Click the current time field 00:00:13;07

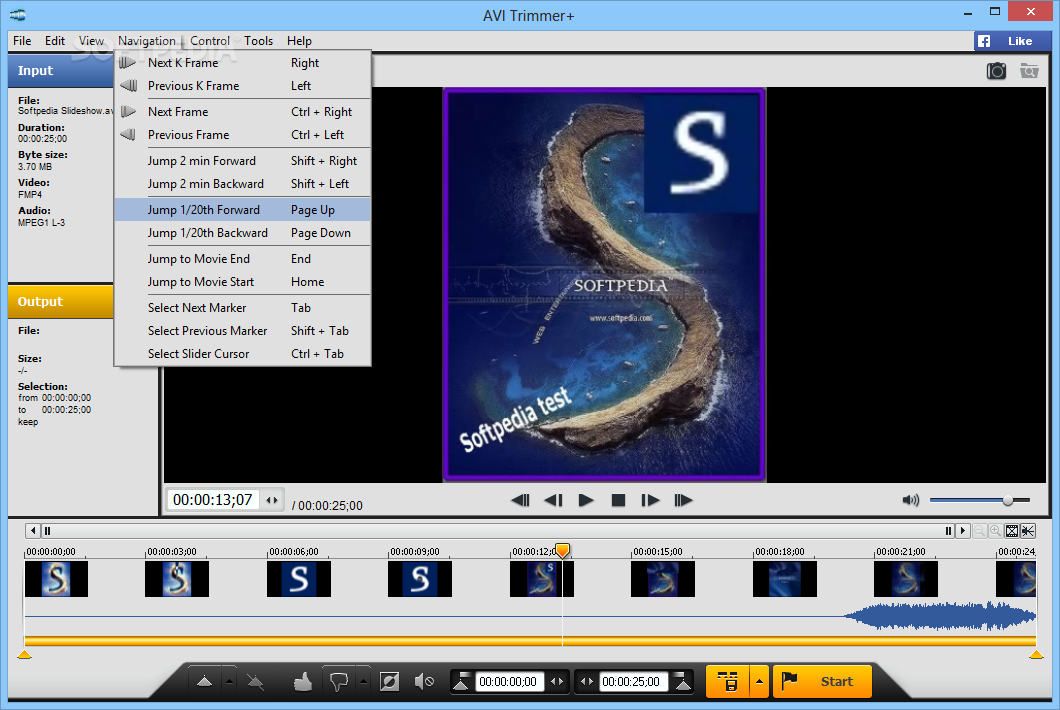tap(213, 500)
